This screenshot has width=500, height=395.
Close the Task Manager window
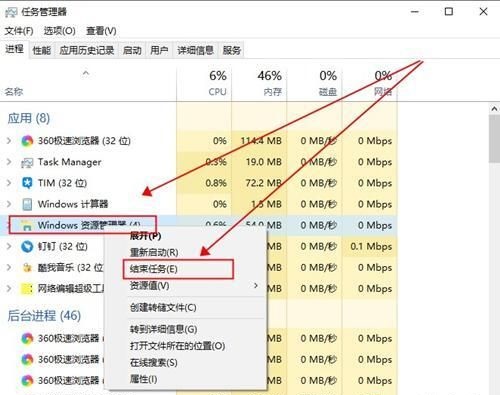click(x=483, y=12)
